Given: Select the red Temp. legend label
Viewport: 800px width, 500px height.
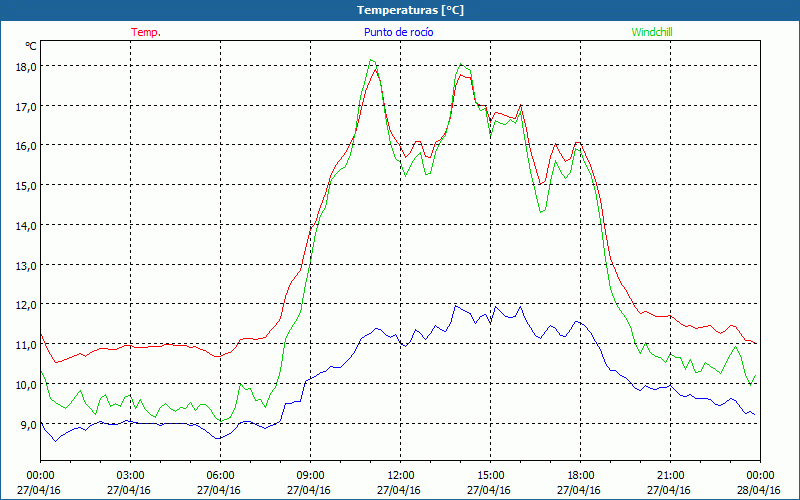Looking at the screenshot, I should point(146,32).
